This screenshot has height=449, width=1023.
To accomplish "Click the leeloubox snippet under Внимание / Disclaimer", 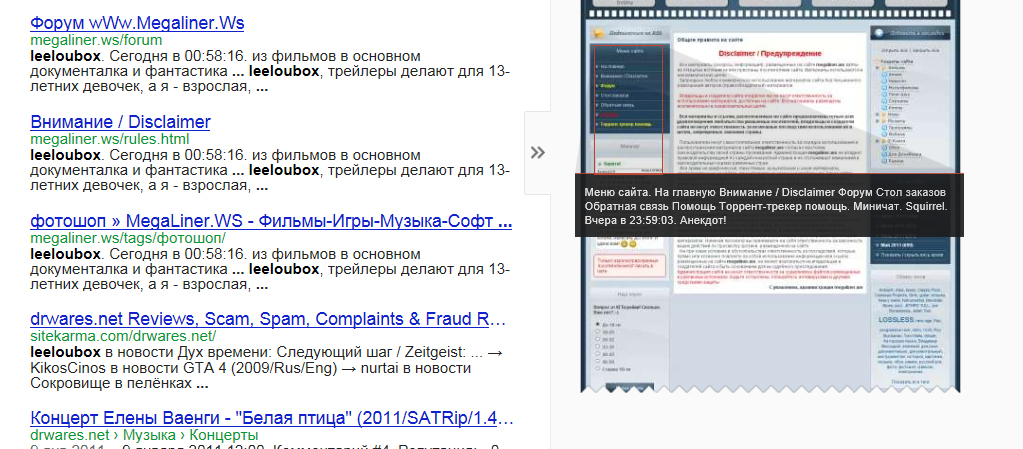I will pyautogui.click(x=270, y=170).
